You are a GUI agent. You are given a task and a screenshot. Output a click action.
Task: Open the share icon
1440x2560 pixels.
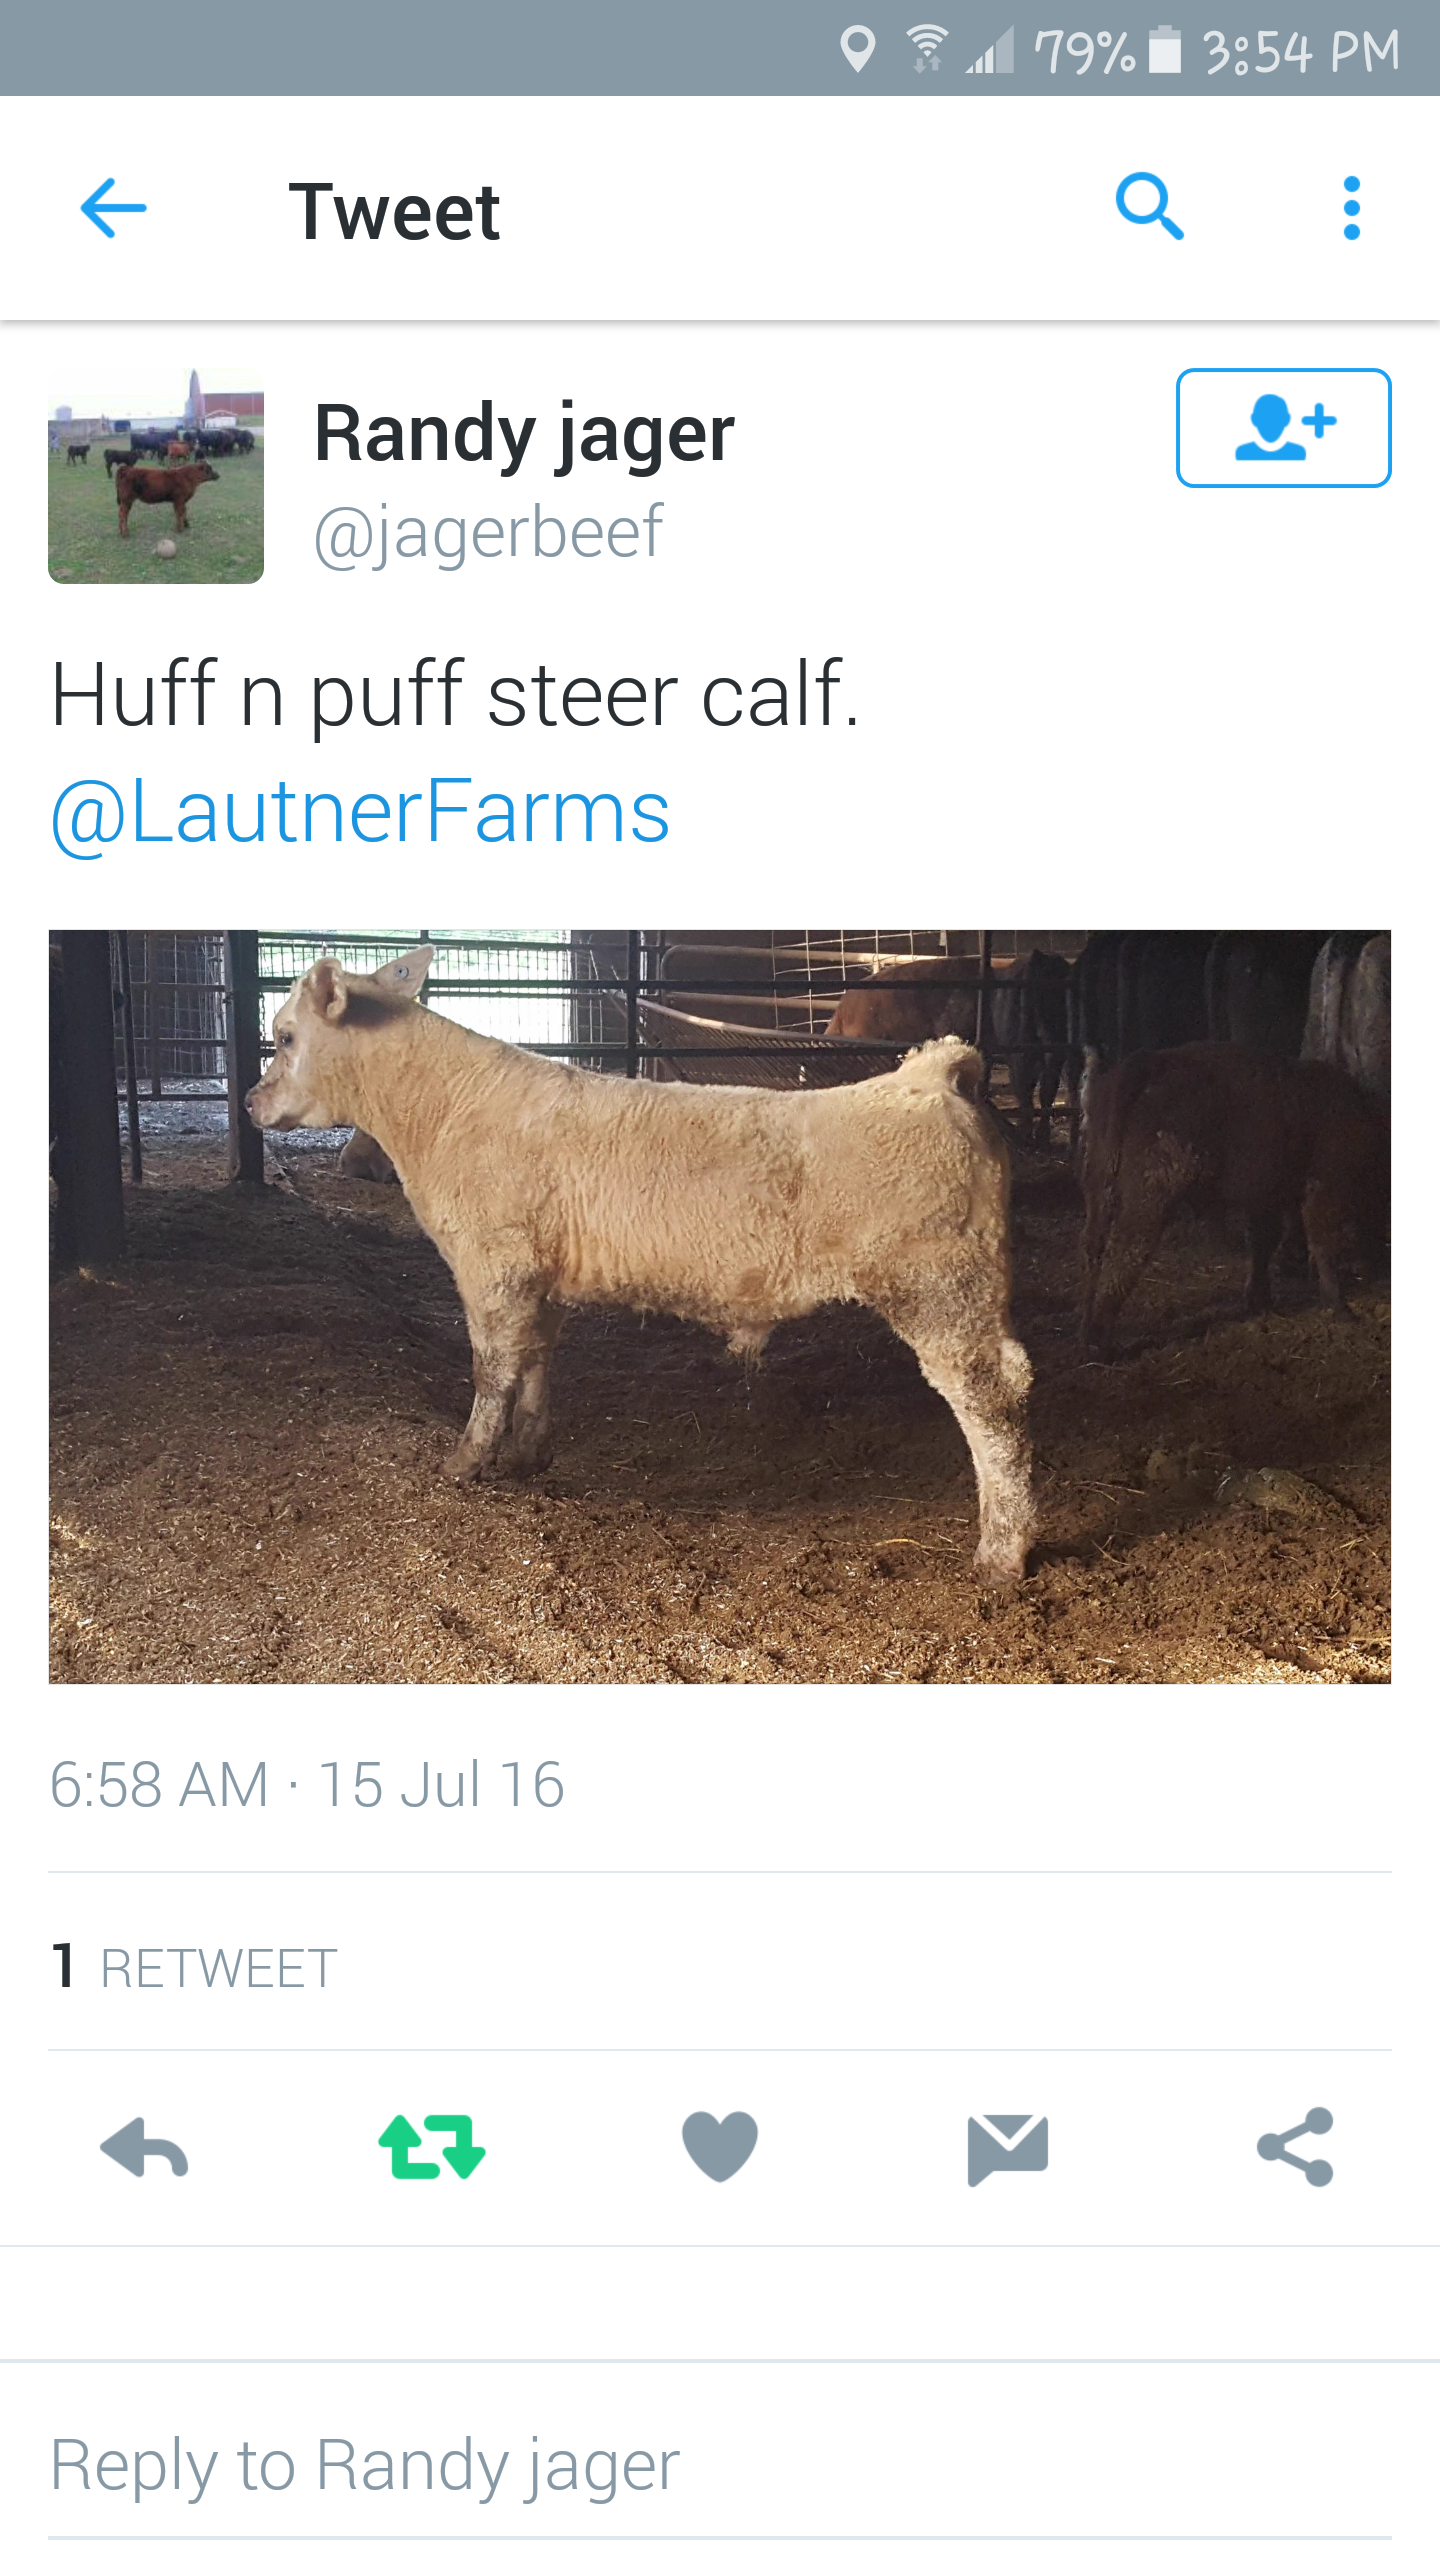tap(1296, 2147)
